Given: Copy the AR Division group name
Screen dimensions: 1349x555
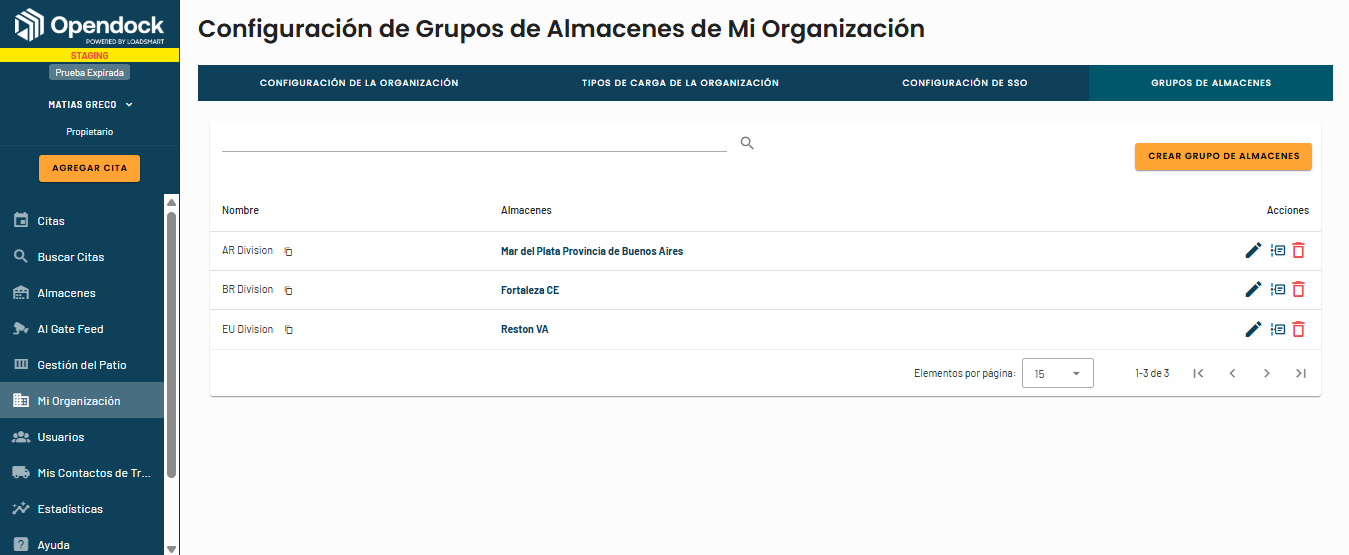Looking at the screenshot, I should [x=288, y=251].
